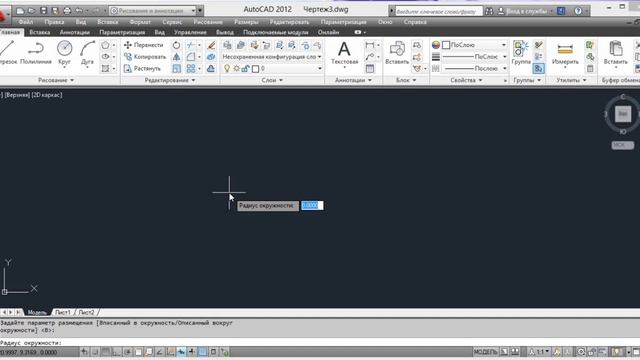Click Растянуть (stretch) tool
Viewport: 640px width, 360px height.
(x=142, y=69)
